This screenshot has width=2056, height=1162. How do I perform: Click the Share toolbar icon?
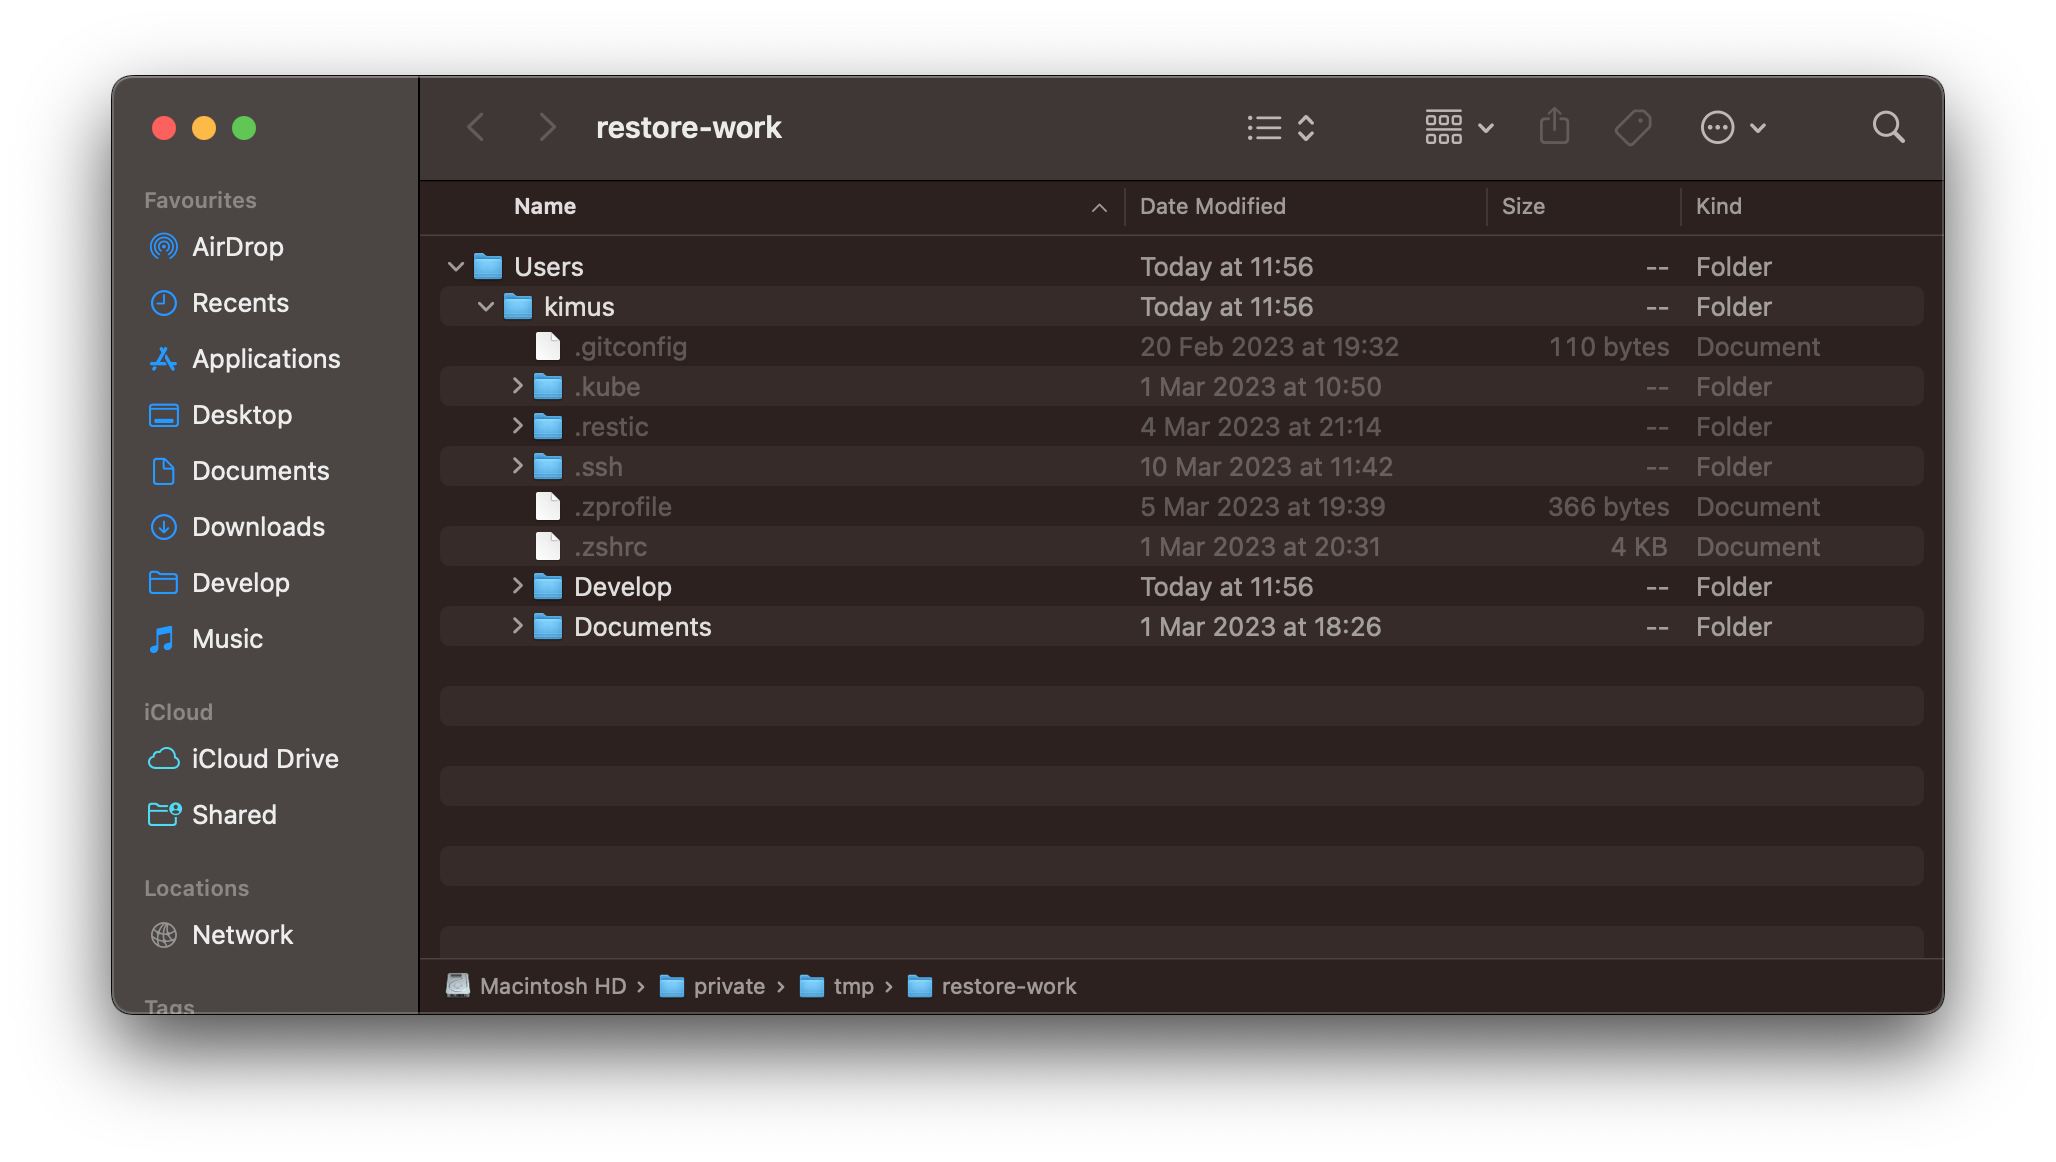[x=1554, y=127]
